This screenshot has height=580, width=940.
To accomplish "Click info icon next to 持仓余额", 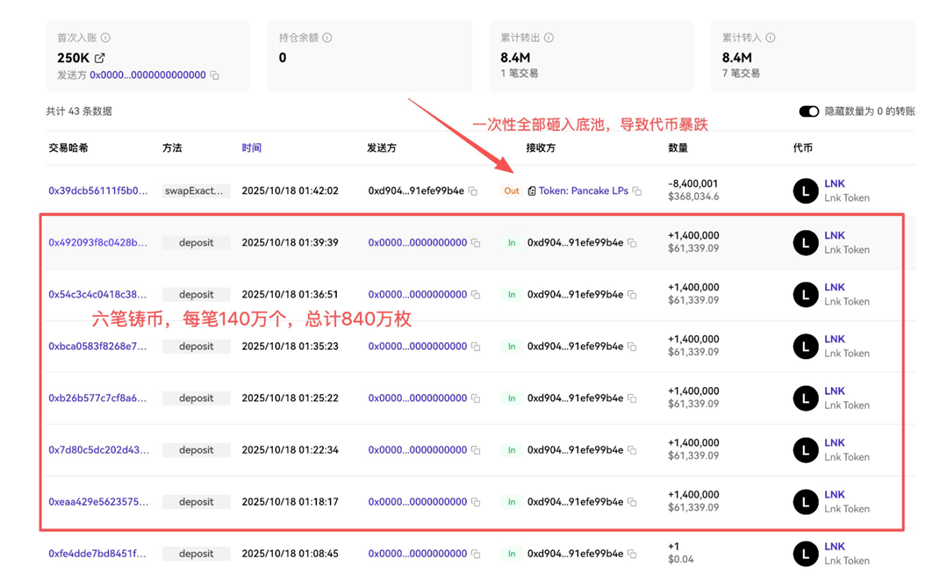I will 327,38.
